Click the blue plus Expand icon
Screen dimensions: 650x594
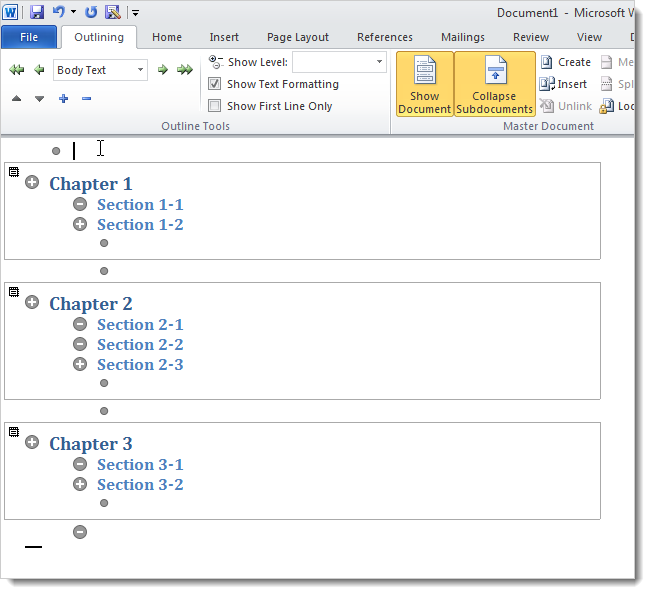[63, 98]
